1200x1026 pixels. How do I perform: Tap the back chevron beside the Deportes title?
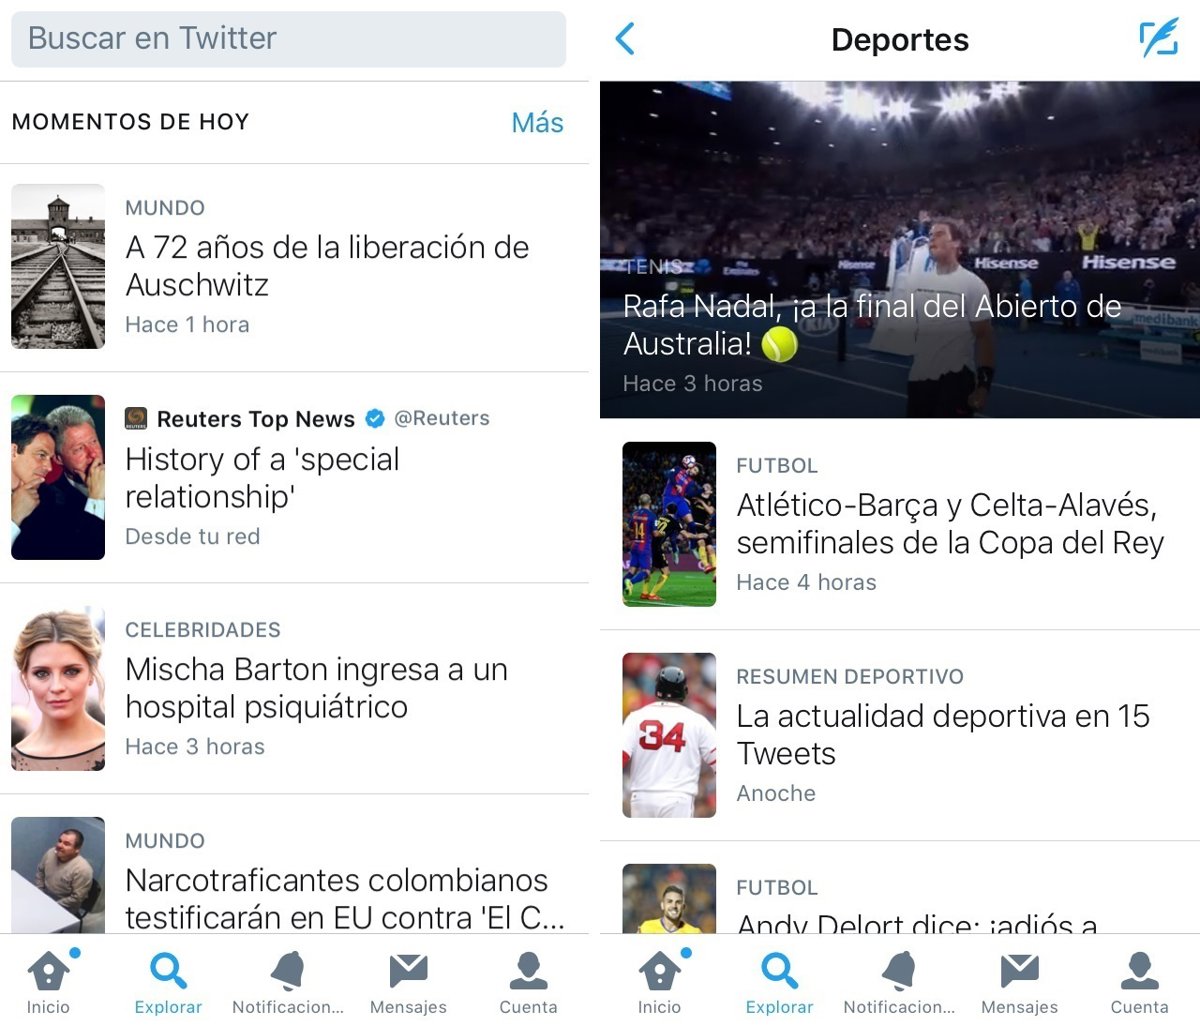625,39
